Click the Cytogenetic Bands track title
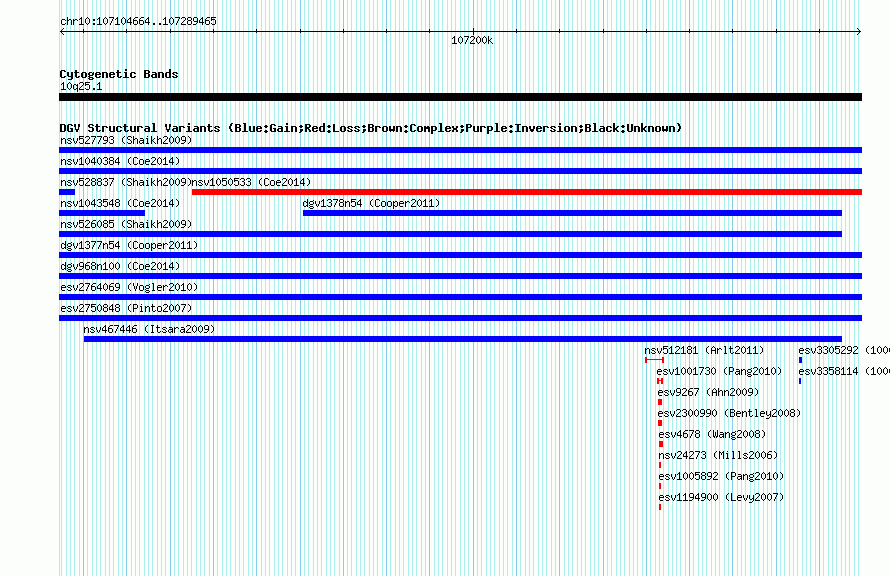The height and width of the screenshot is (576, 890). (119, 74)
